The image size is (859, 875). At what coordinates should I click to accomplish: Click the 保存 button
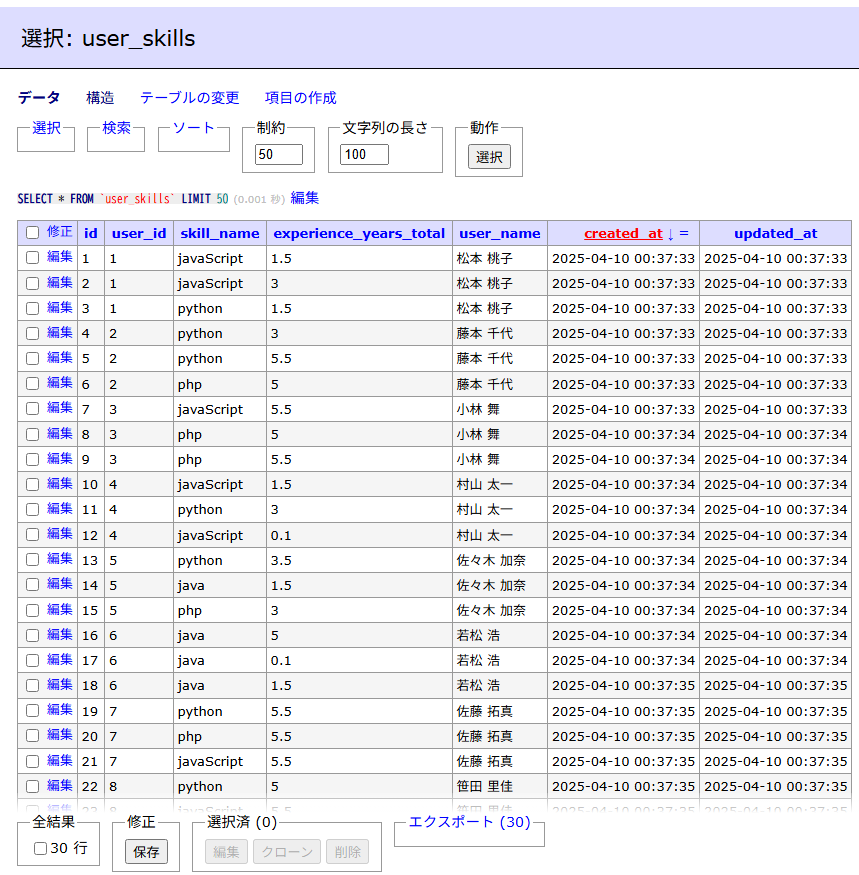pyautogui.click(x=146, y=852)
